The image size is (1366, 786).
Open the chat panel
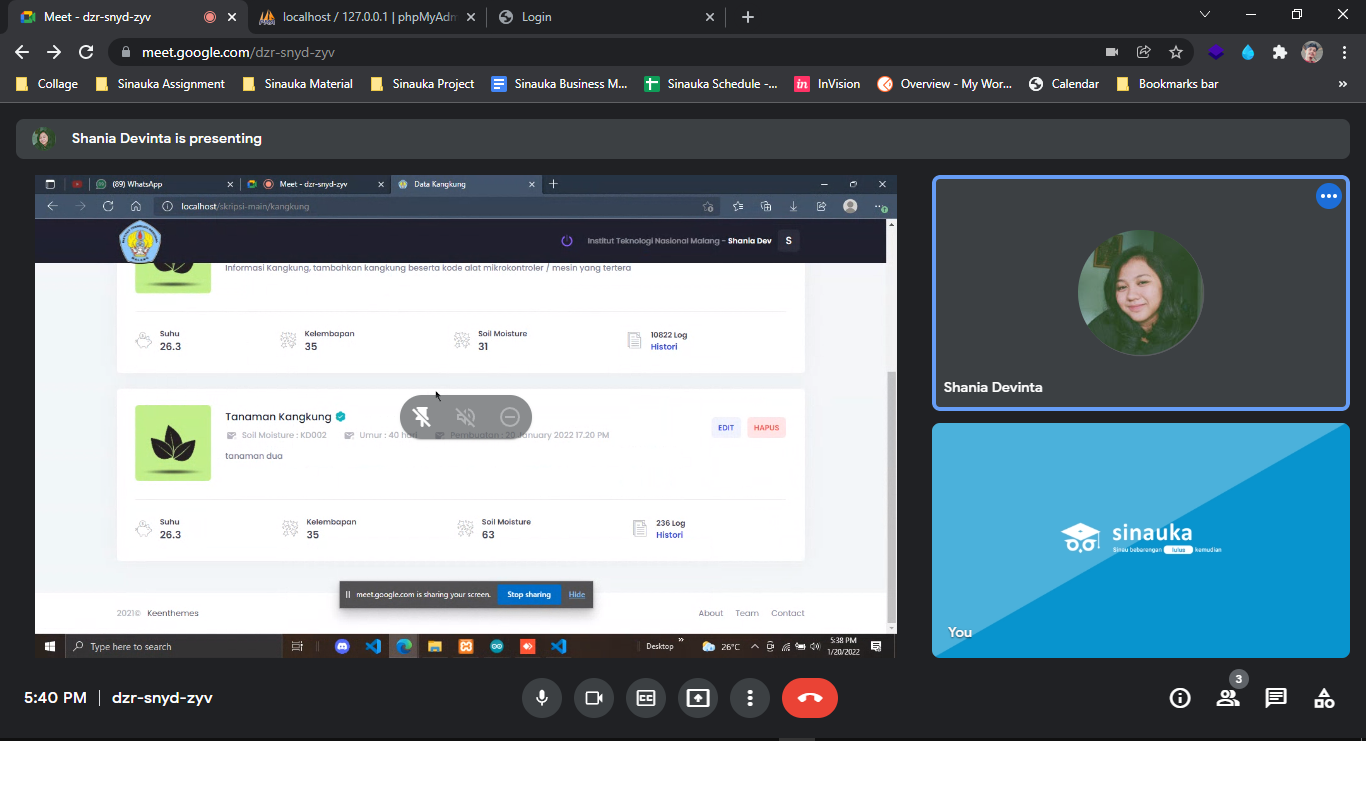(x=1276, y=698)
